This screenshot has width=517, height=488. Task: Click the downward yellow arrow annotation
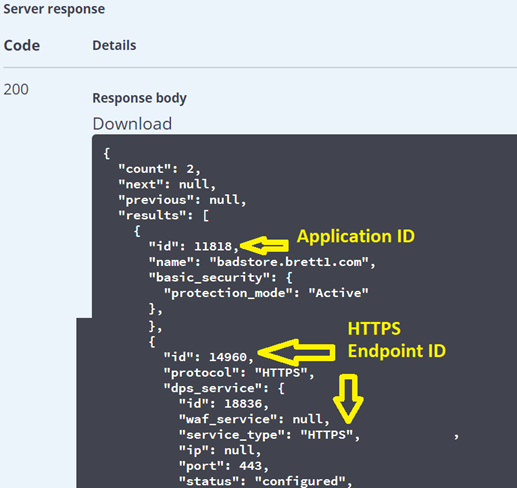click(x=348, y=399)
